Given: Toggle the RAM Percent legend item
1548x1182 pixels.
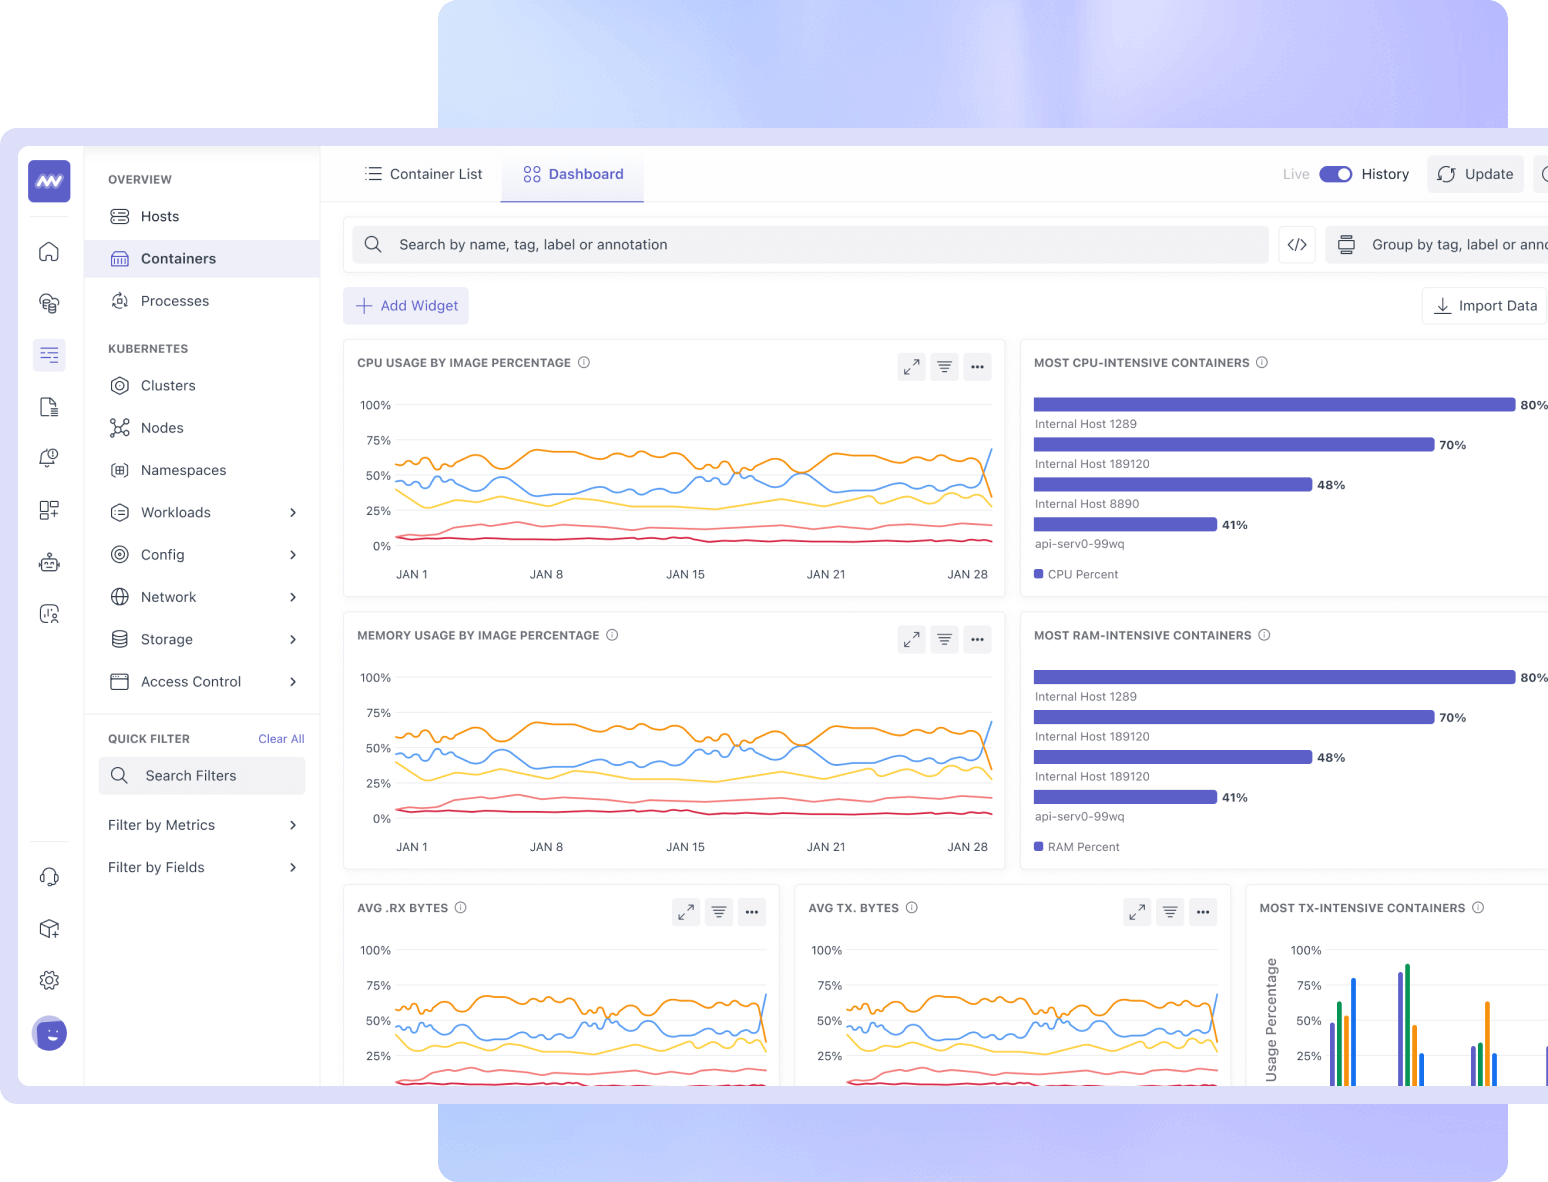Looking at the screenshot, I should (x=1076, y=847).
